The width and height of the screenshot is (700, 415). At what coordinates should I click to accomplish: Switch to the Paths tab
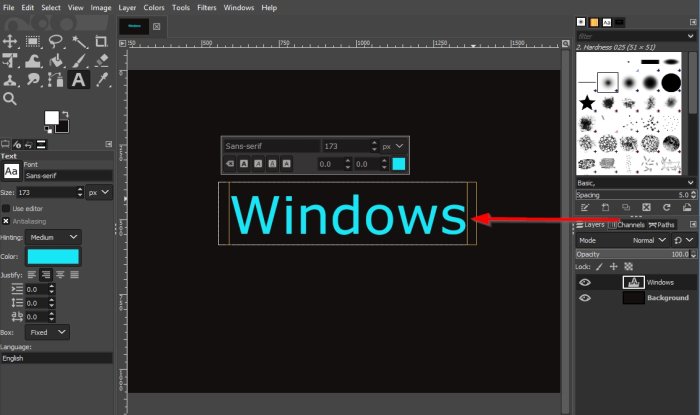pos(662,224)
